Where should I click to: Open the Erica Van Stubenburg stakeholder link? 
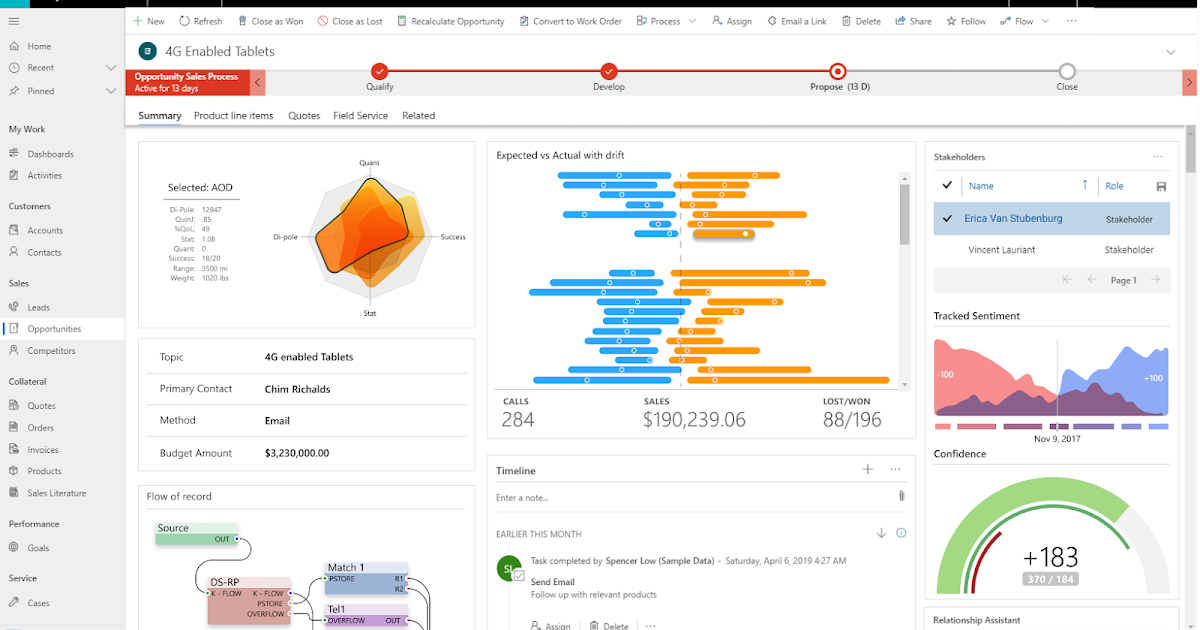pos(1014,218)
